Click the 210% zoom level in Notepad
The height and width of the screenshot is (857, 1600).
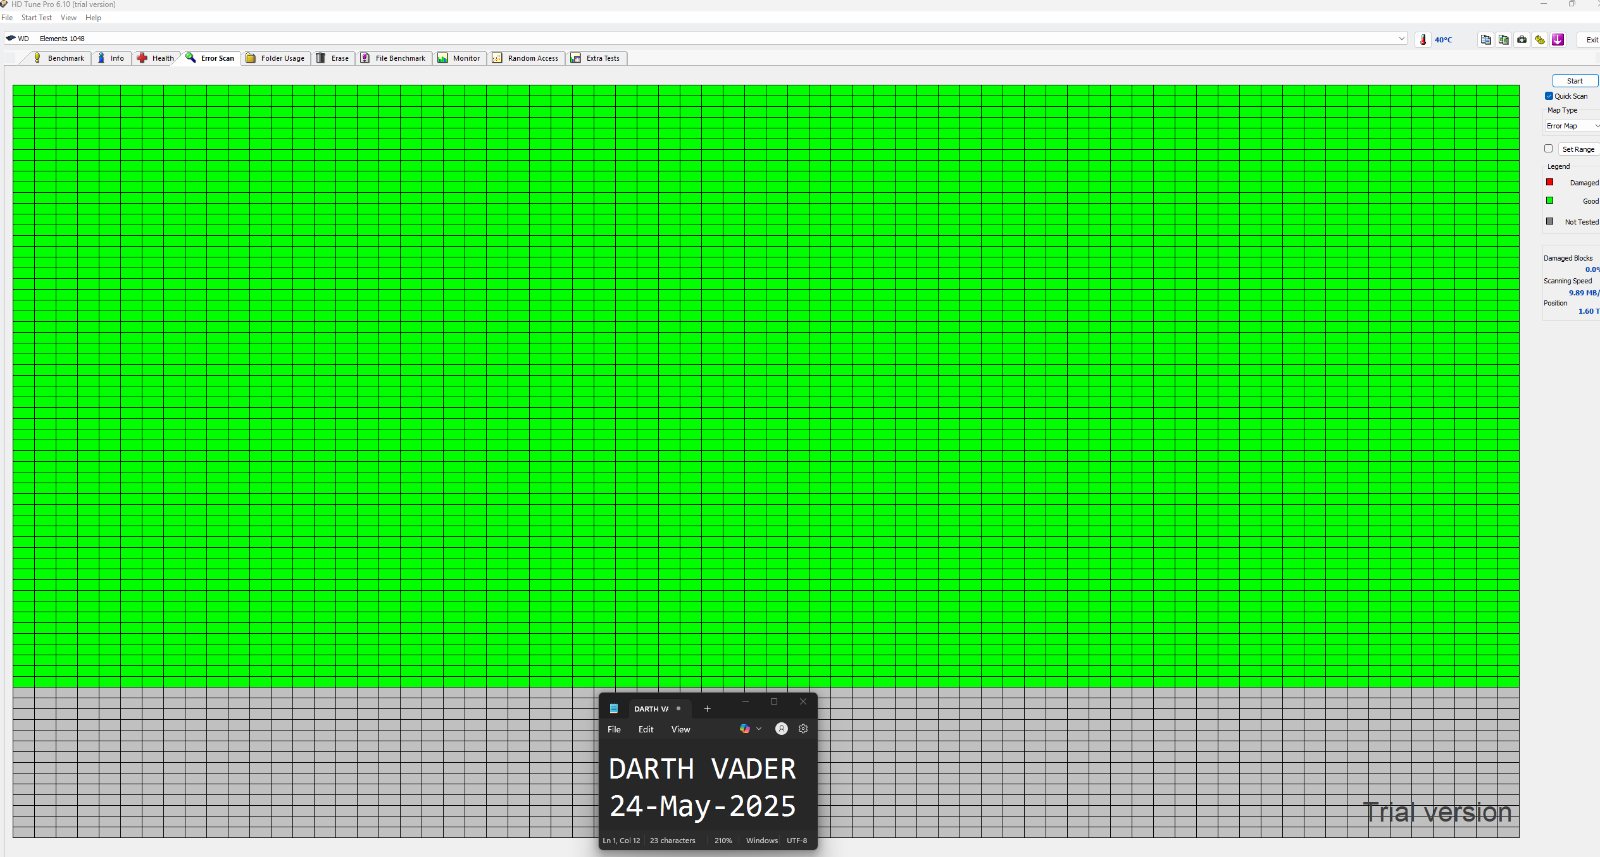pyautogui.click(x=723, y=840)
